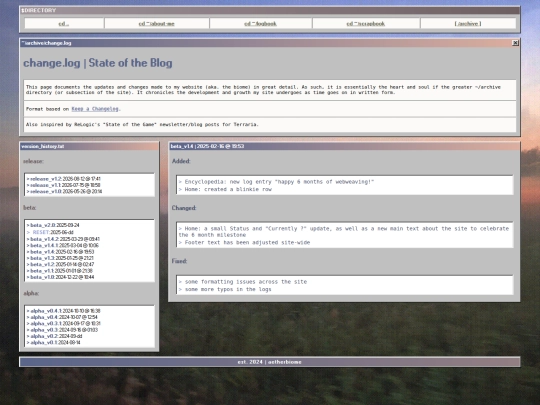Go up a directory with 'cd ..'
The height and width of the screenshot is (405, 540).
[64, 23]
